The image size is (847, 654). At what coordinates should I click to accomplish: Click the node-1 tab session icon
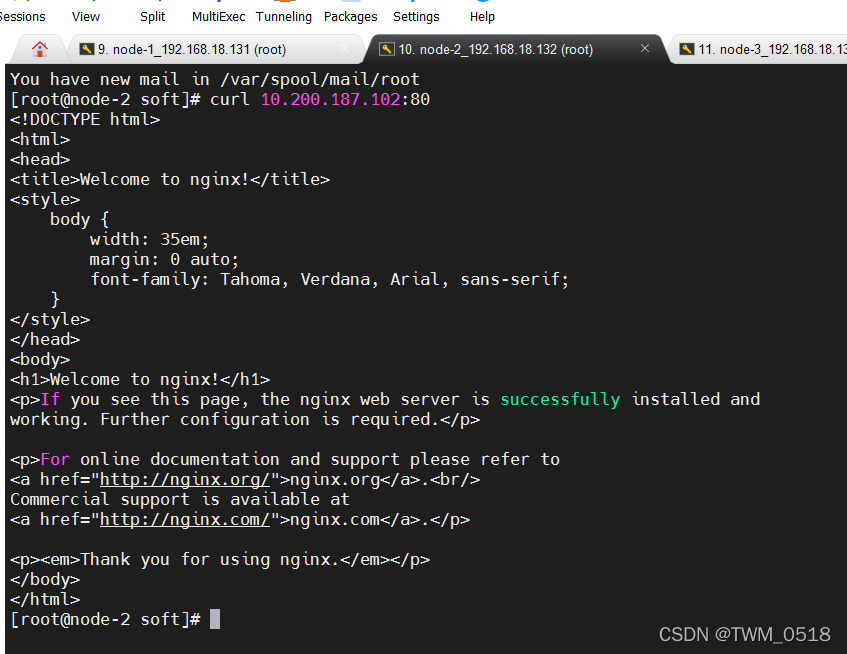(87, 49)
